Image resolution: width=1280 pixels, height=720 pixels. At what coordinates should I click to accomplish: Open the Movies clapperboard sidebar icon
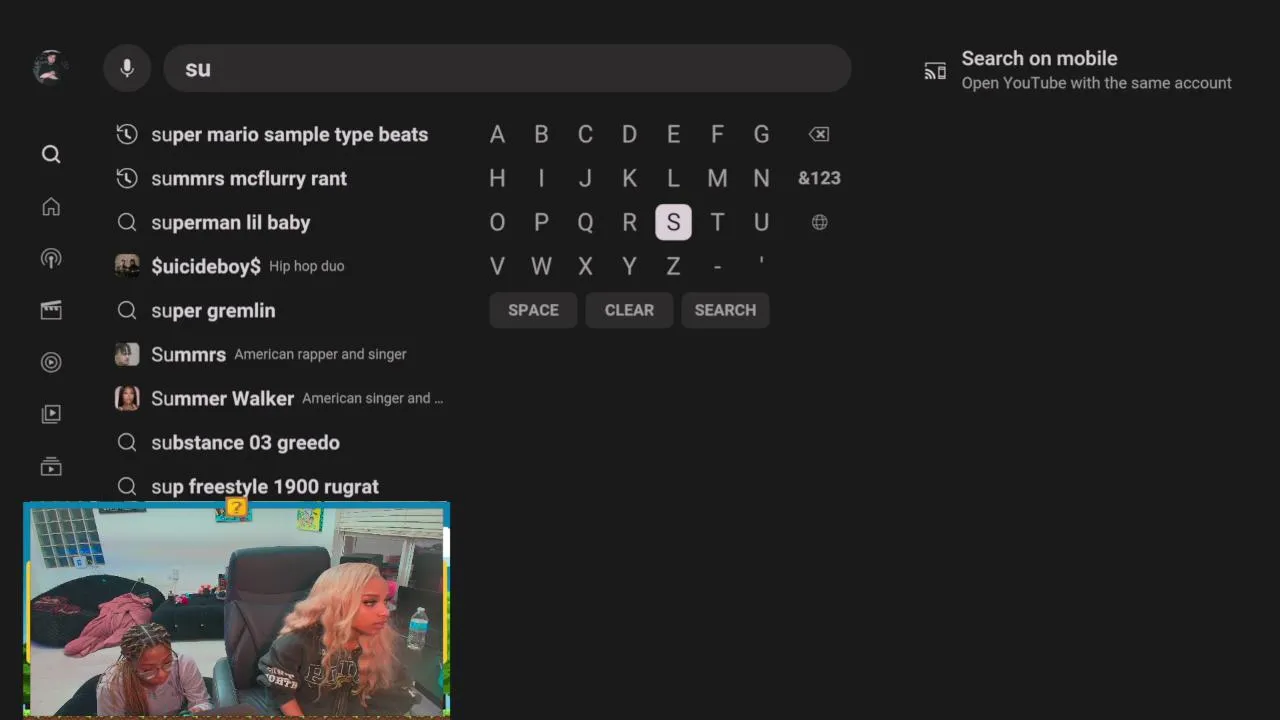tap(51, 310)
